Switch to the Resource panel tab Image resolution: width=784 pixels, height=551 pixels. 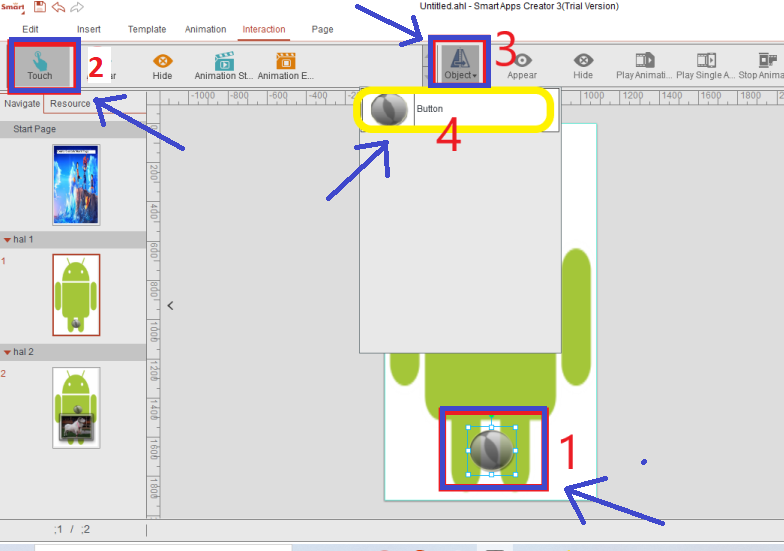coord(70,104)
